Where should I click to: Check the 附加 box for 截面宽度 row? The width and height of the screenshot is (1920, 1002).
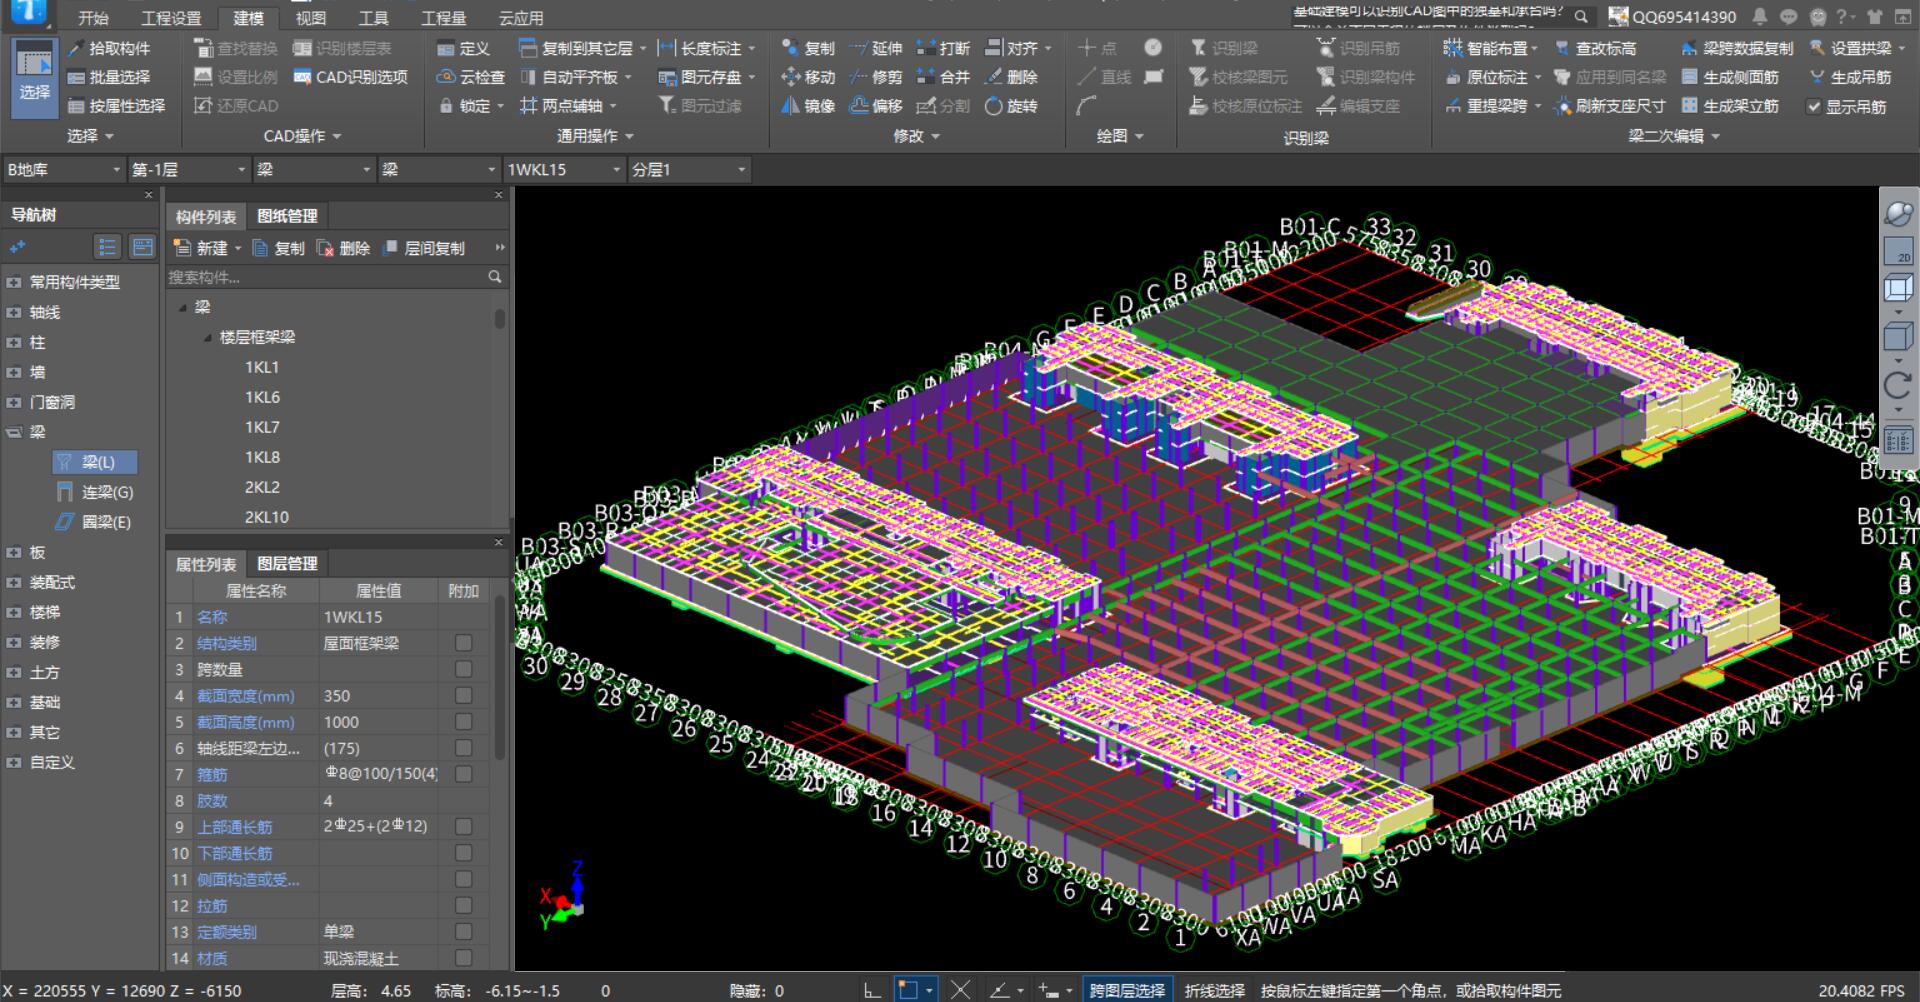tap(463, 695)
